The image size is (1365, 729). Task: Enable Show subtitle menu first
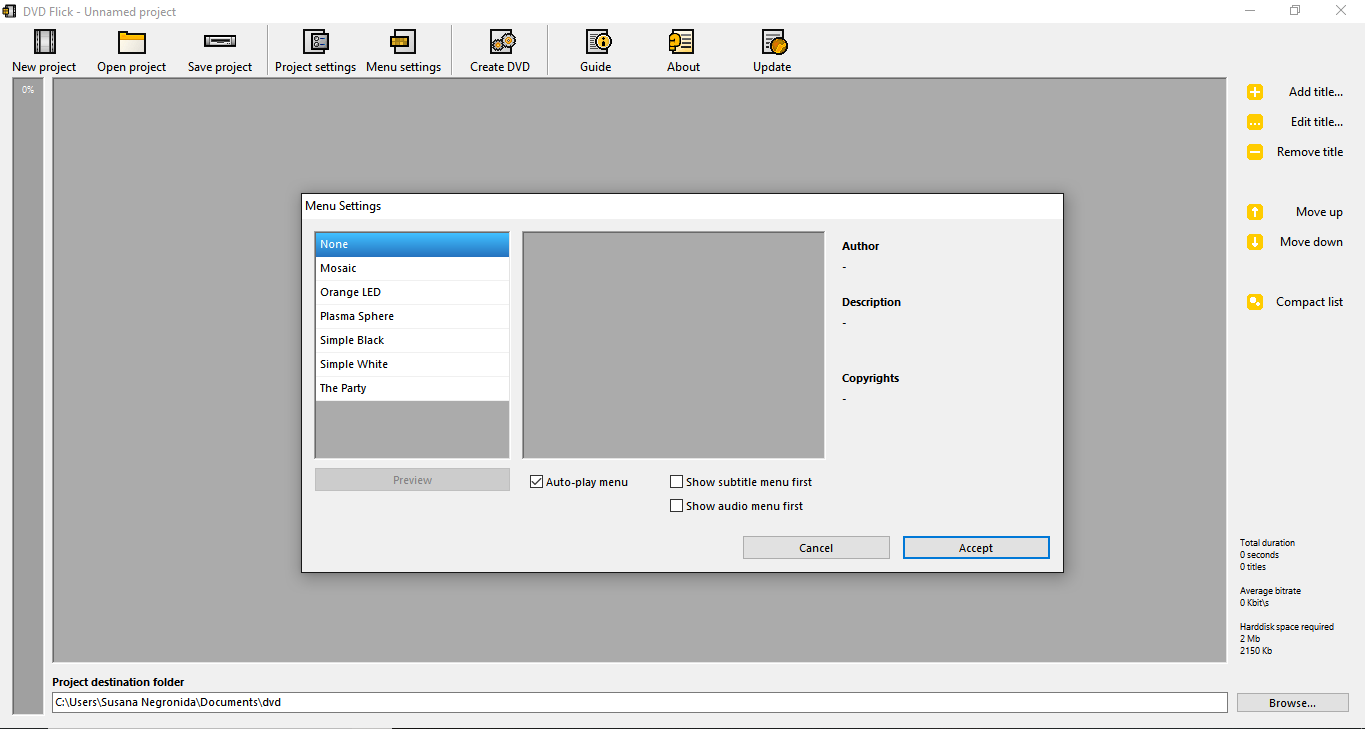(x=676, y=481)
